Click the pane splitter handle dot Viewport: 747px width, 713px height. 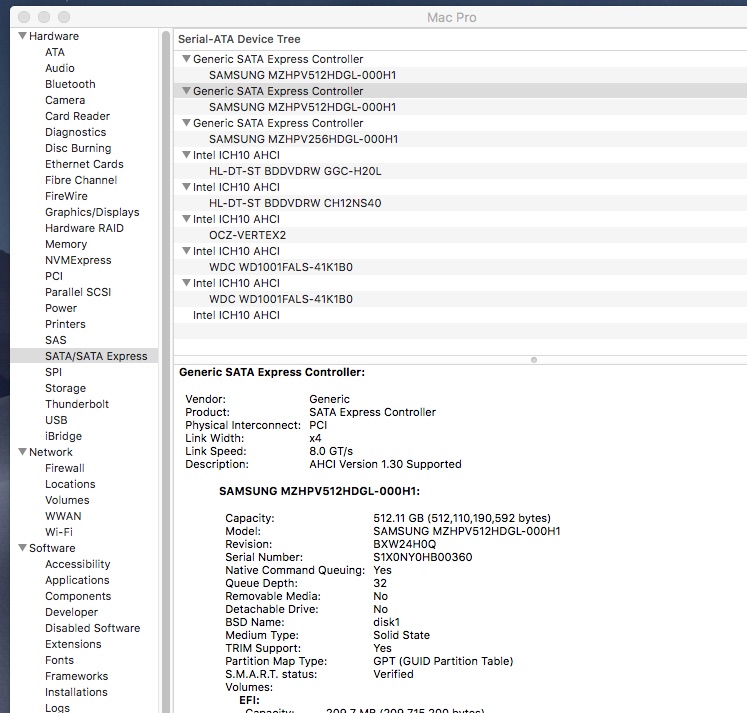point(534,360)
